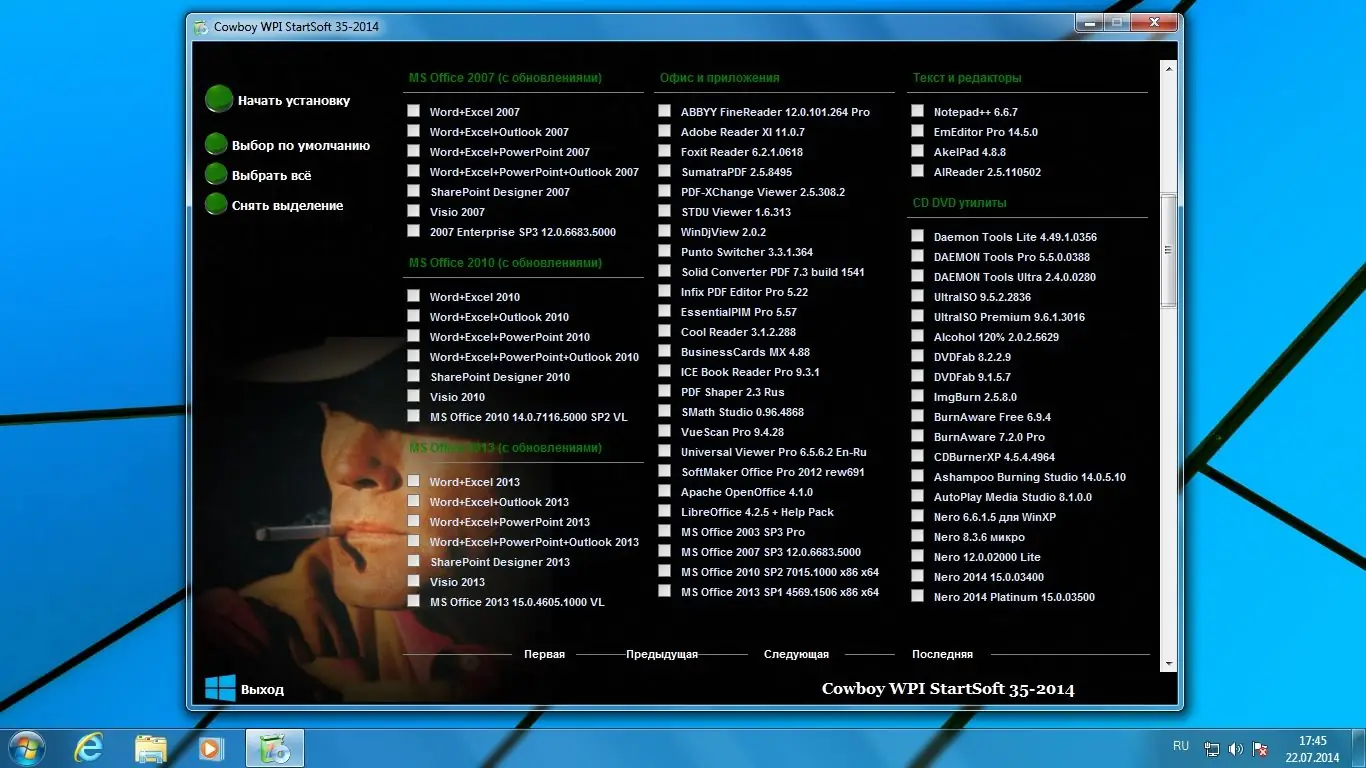This screenshot has height=768, width=1366.
Task: Enable Word+Excel+Outlook 2010 checkbox
Action: 414,316
